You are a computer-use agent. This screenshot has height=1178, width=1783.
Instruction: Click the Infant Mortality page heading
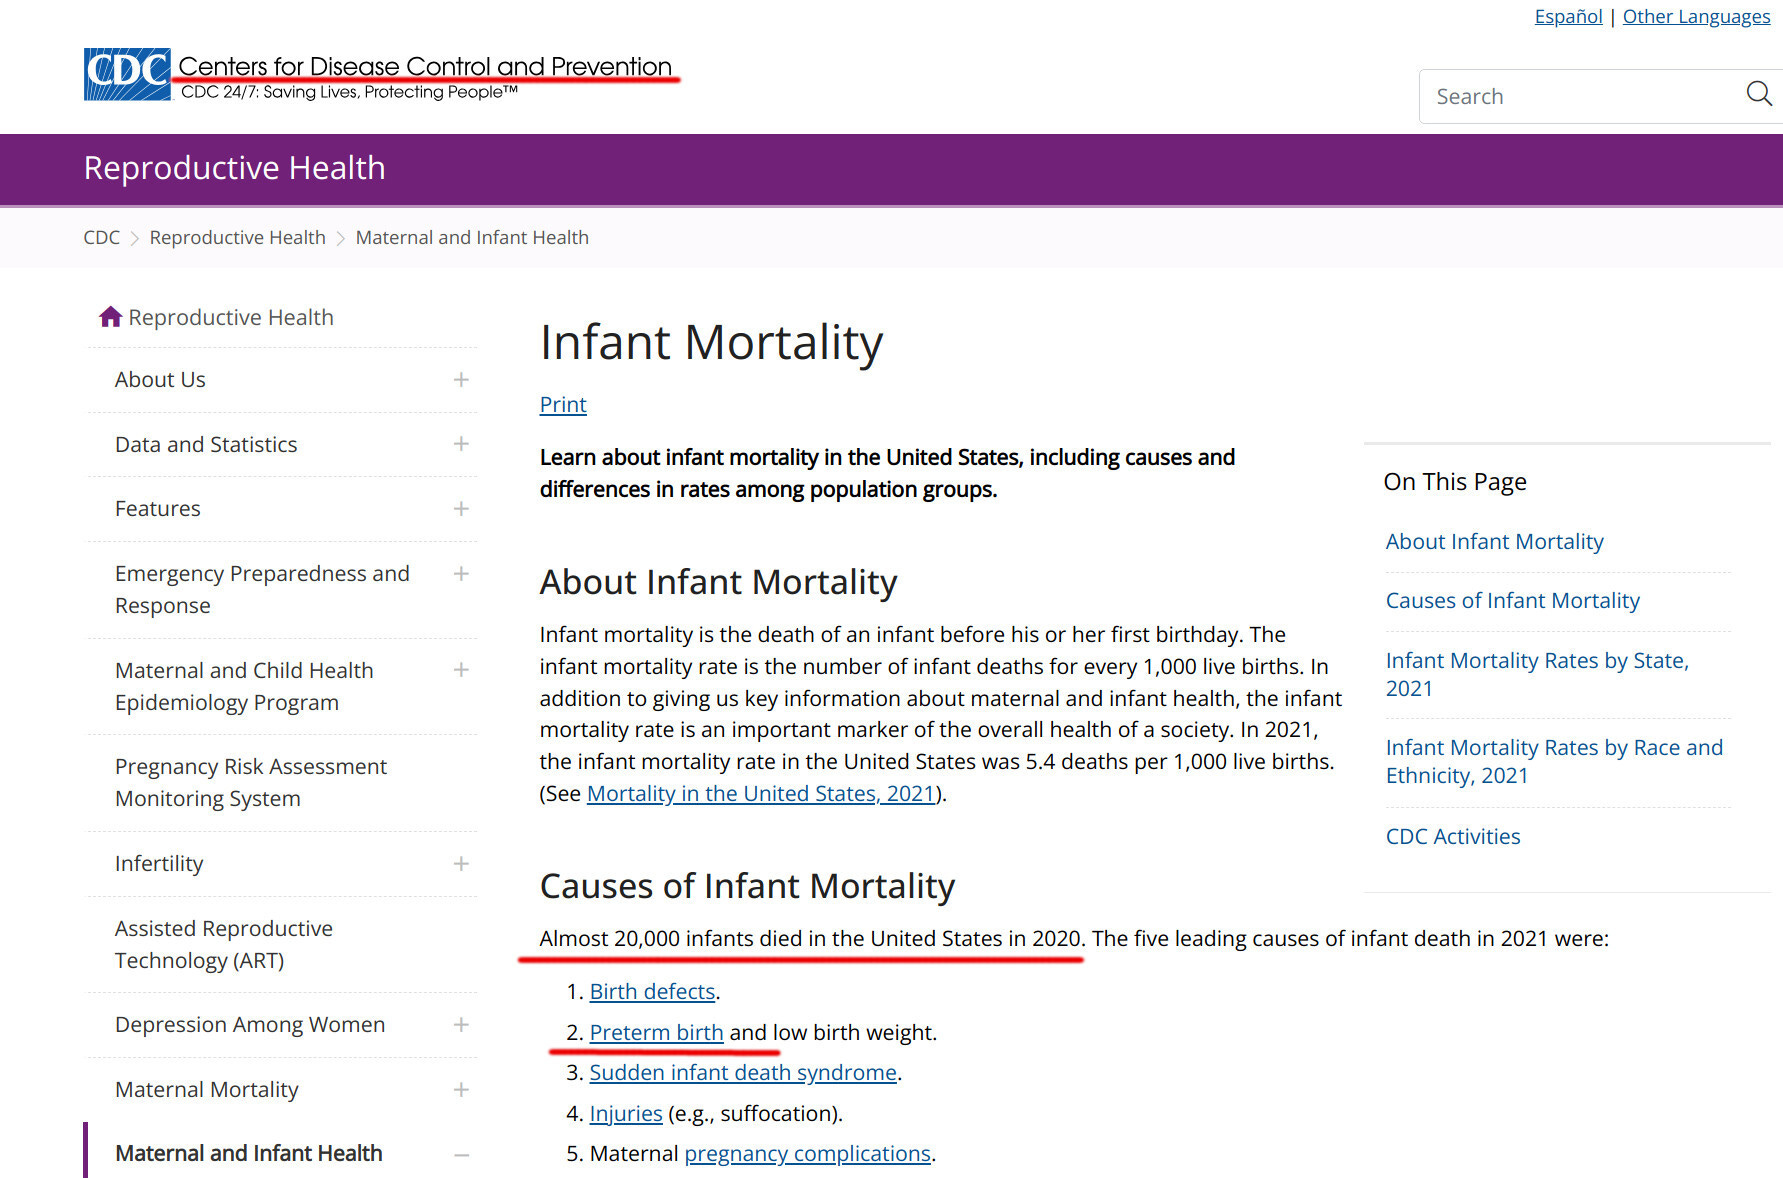tap(711, 343)
